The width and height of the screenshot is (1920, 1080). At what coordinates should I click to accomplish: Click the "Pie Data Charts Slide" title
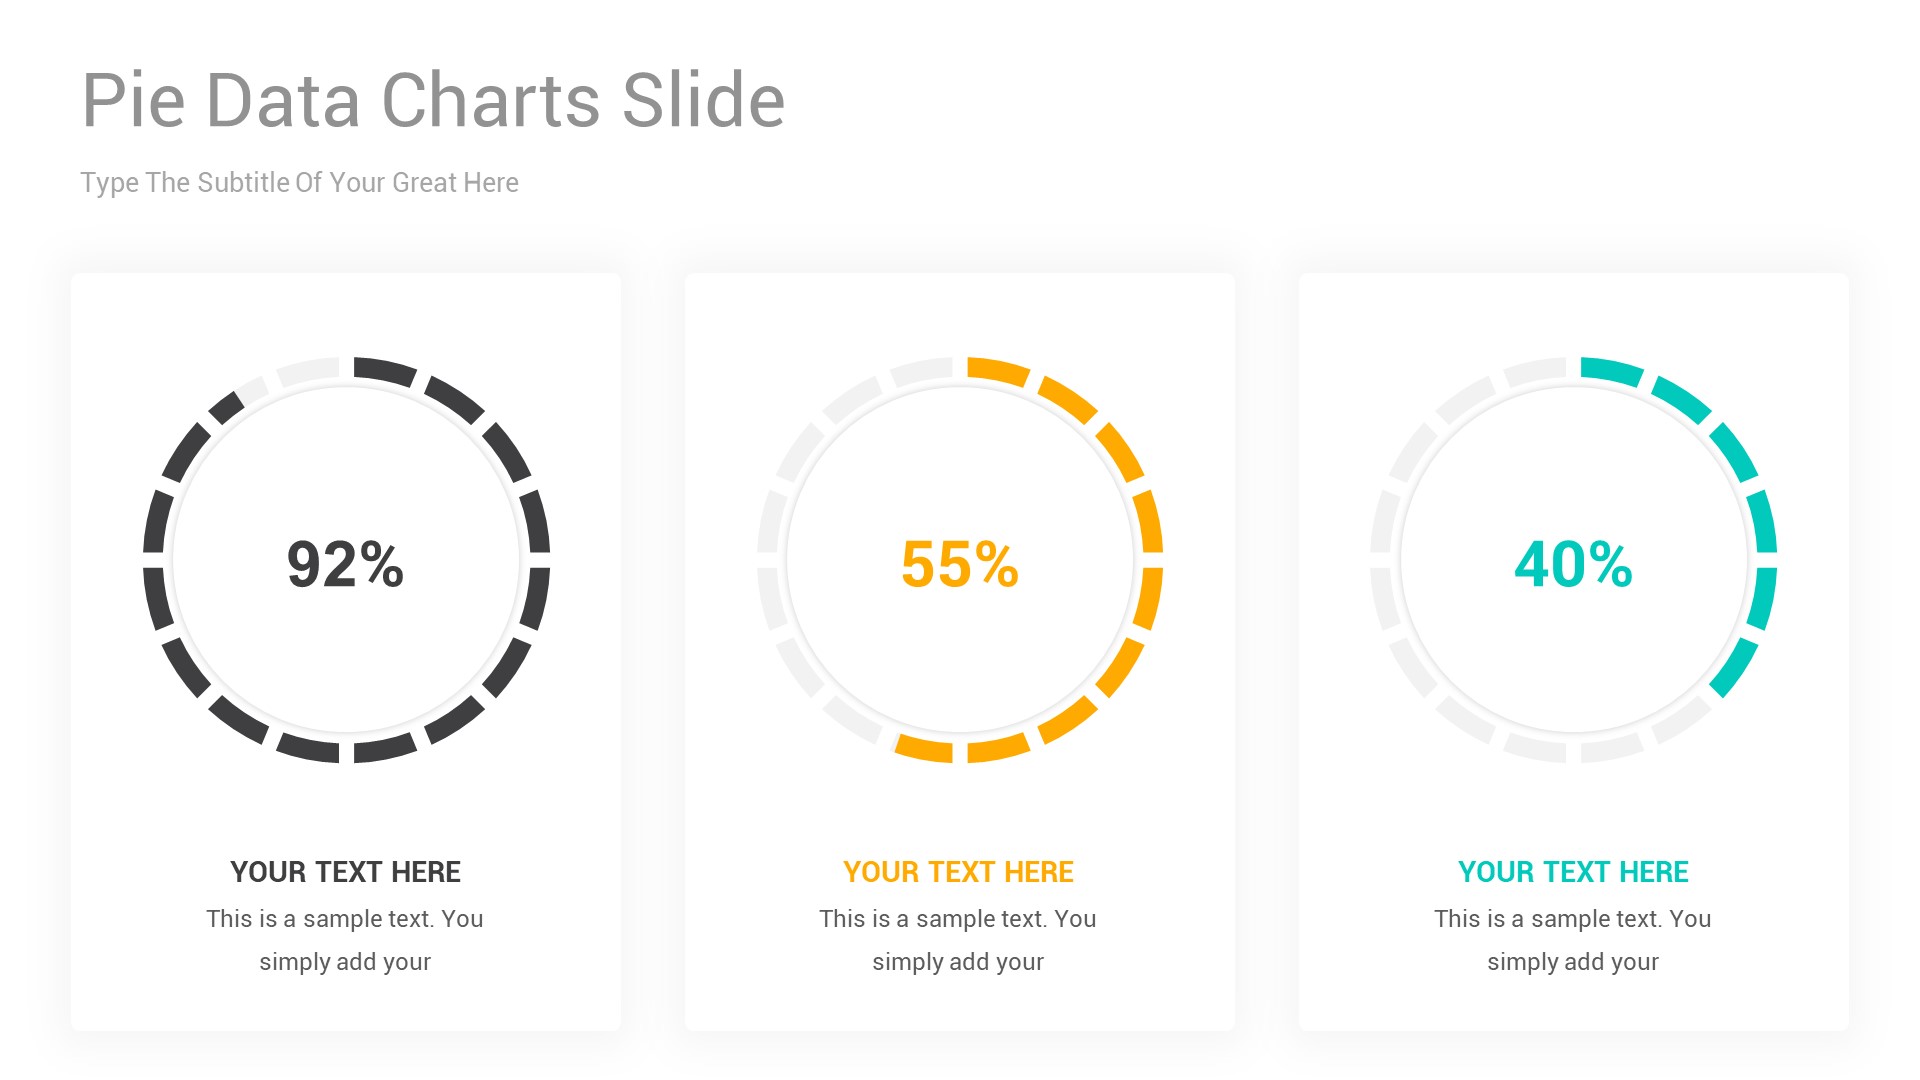click(433, 101)
